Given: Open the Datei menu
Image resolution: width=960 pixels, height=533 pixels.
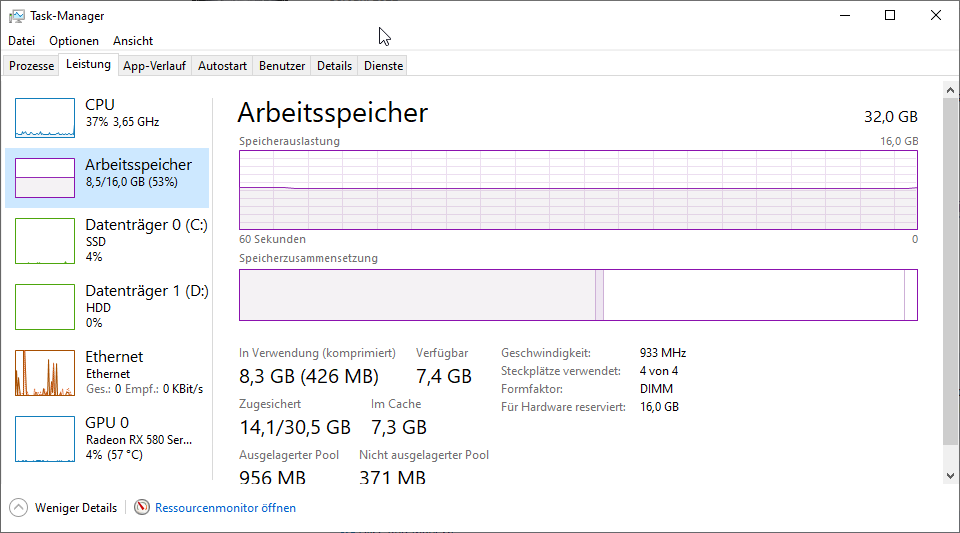Looking at the screenshot, I should [21, 41].
